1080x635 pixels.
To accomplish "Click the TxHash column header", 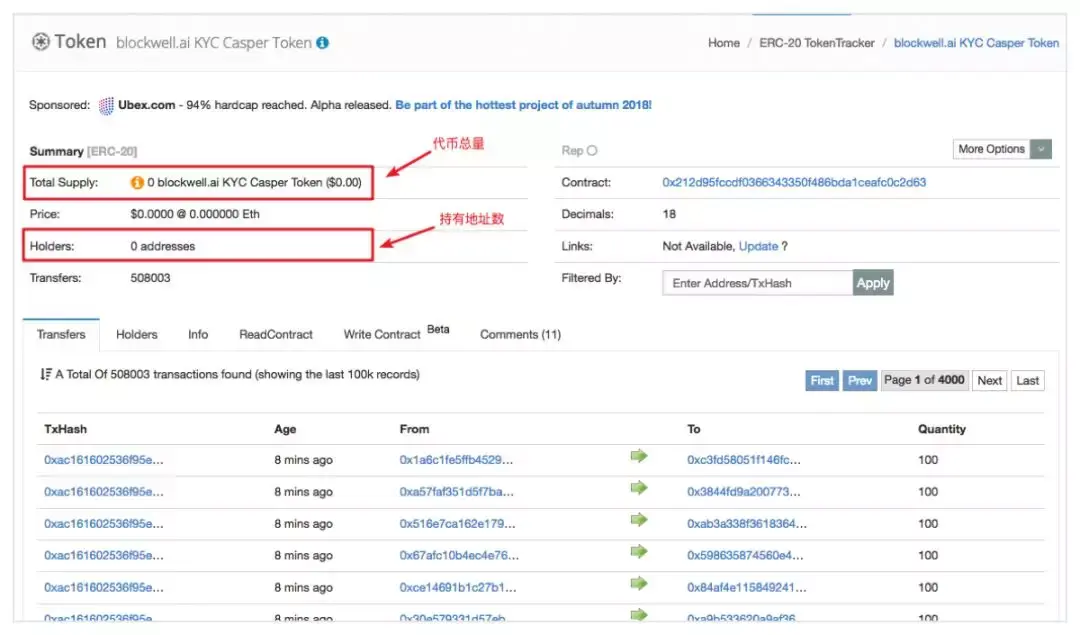I will pos(65,429).
